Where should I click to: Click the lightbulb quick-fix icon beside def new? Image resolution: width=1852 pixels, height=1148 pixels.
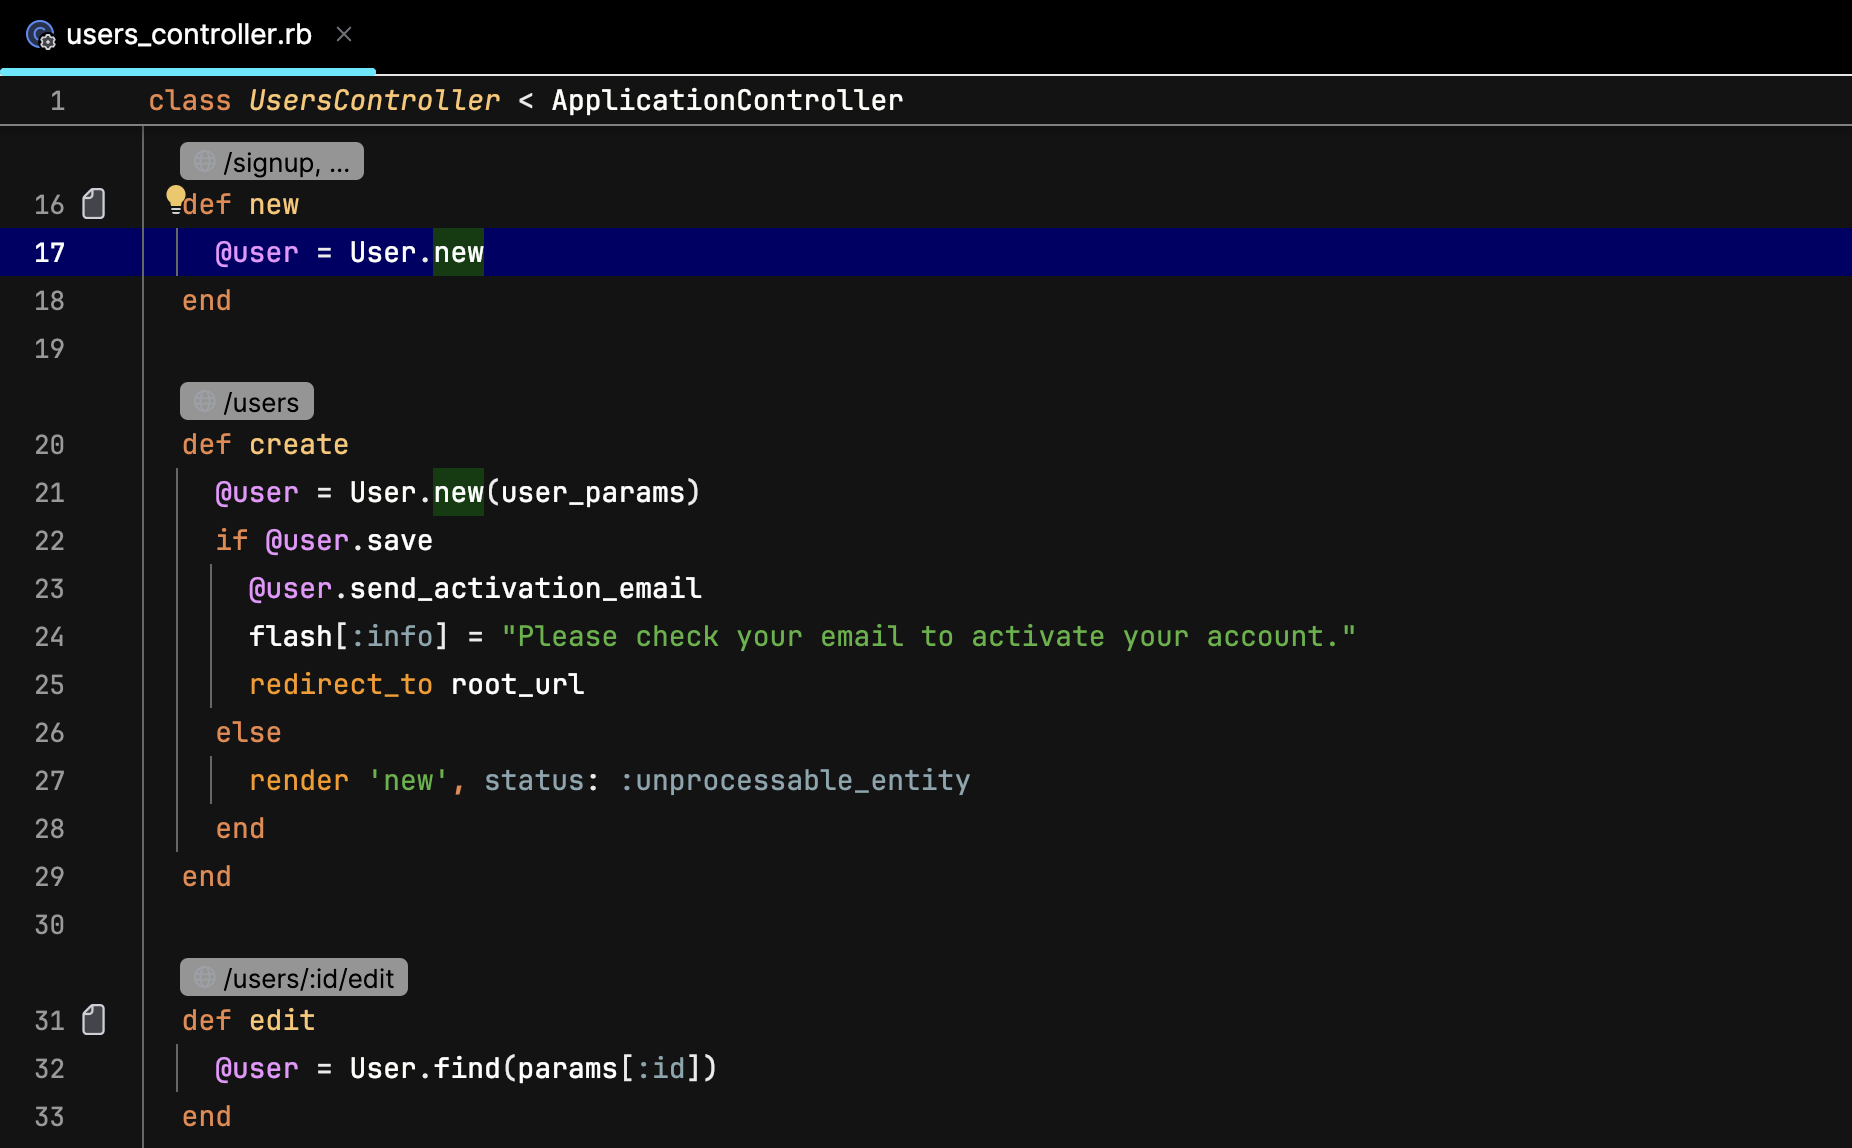(175, 197)
